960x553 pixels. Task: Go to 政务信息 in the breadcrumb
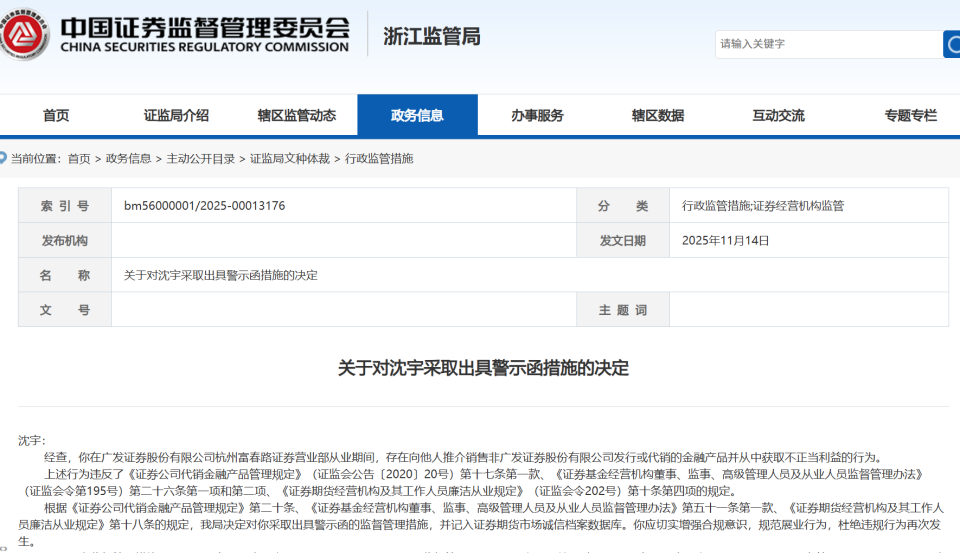129,159
